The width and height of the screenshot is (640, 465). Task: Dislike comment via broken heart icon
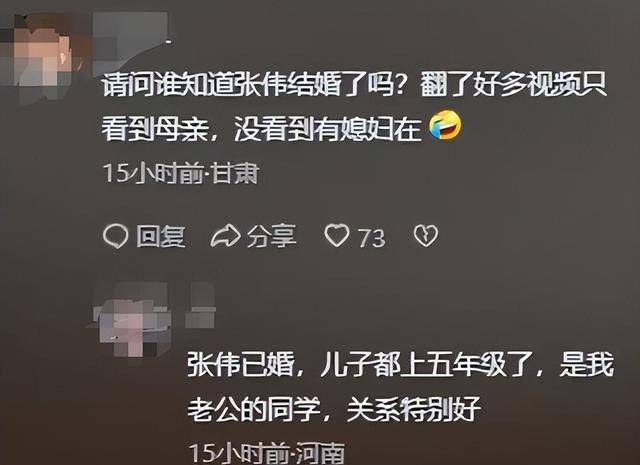pos(426,236)
